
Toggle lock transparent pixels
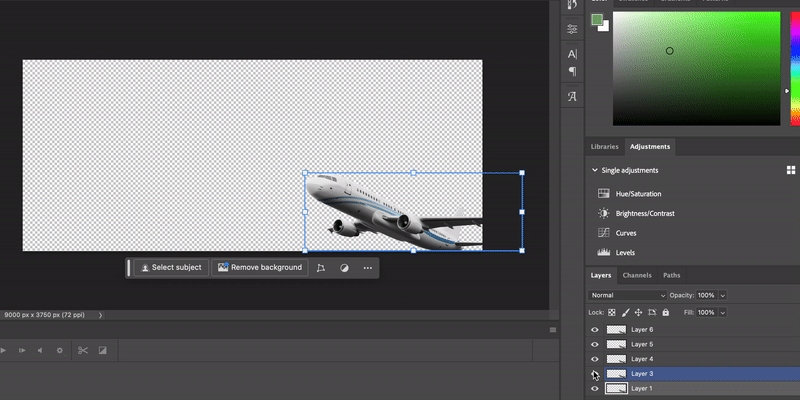[612, 312]
